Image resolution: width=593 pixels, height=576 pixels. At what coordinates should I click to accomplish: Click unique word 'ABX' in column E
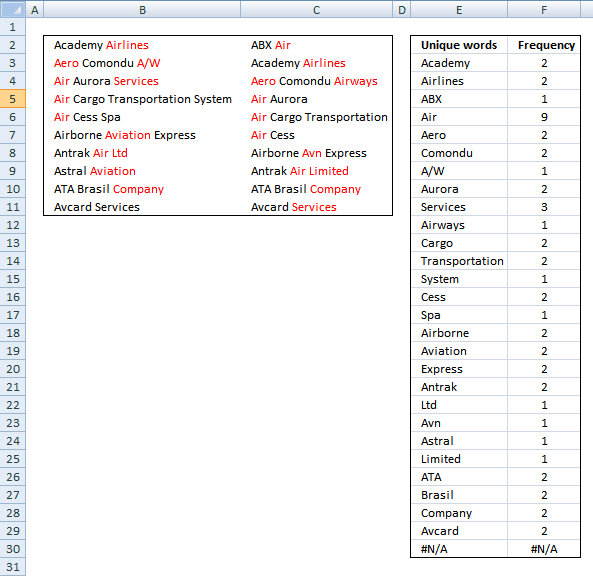tap(459, 99)
